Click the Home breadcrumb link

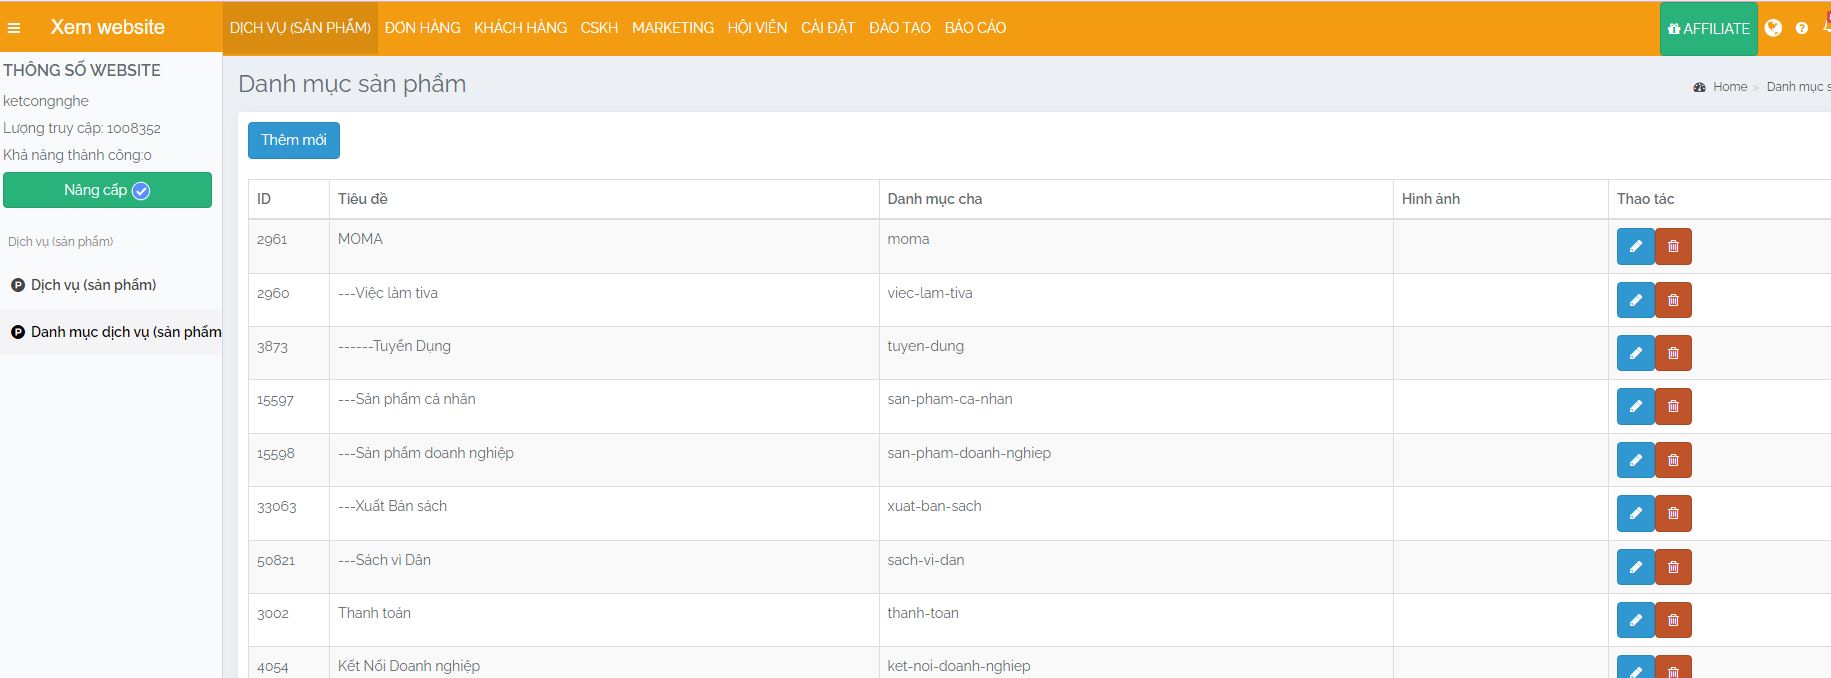point(1729,87)
